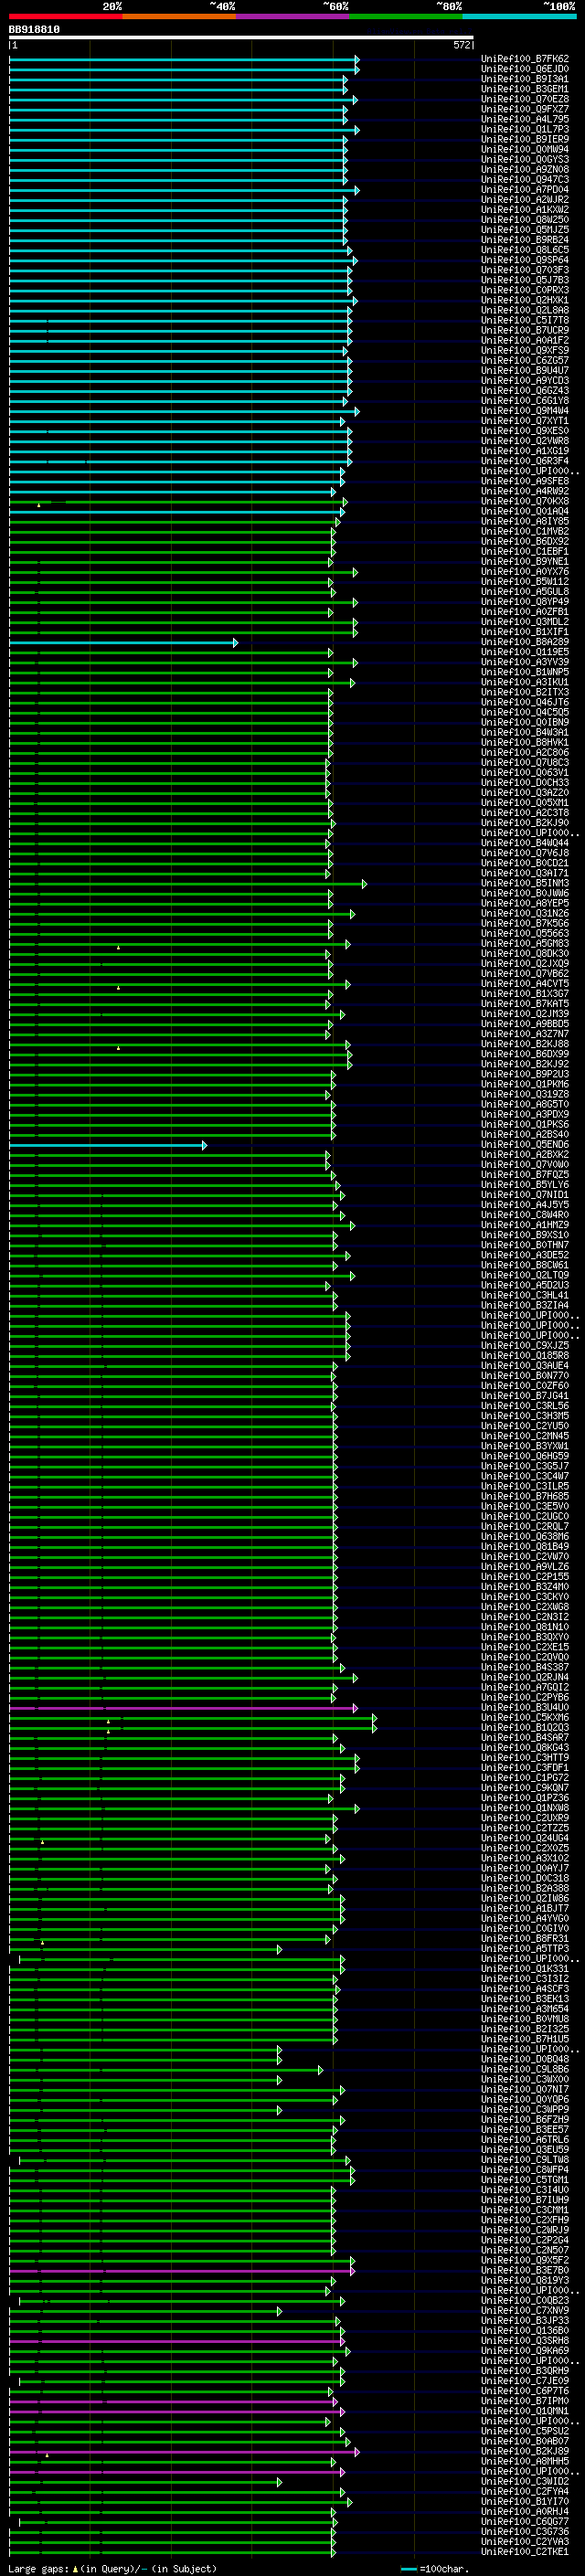
Task: Click hit label UniRef100_A3X102
Action: (x=525, y=1858)
